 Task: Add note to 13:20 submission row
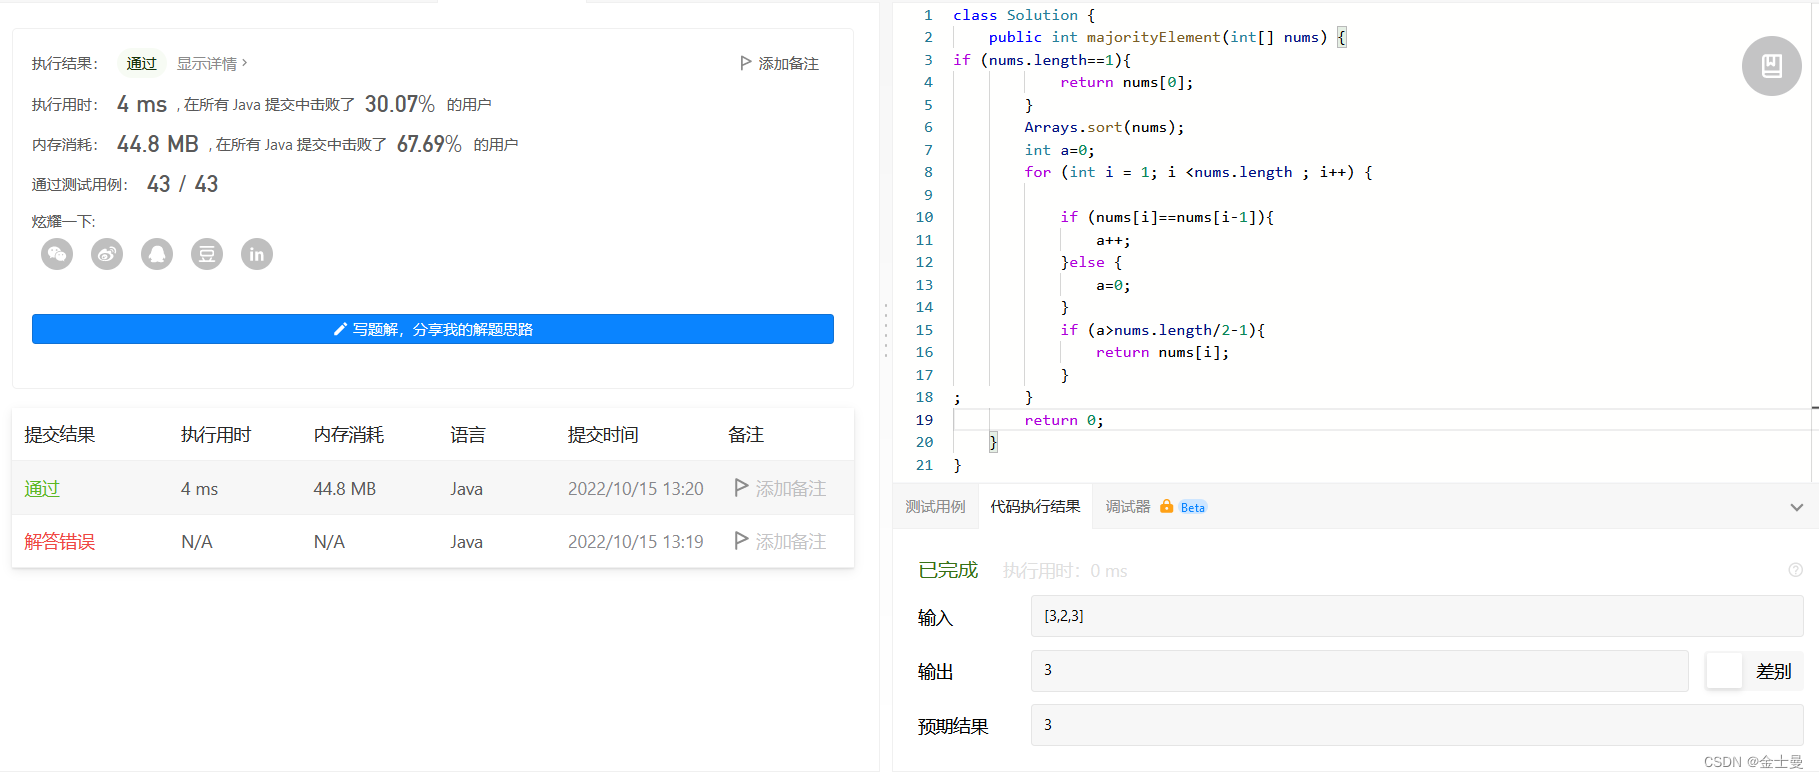(x=780, y=488)
